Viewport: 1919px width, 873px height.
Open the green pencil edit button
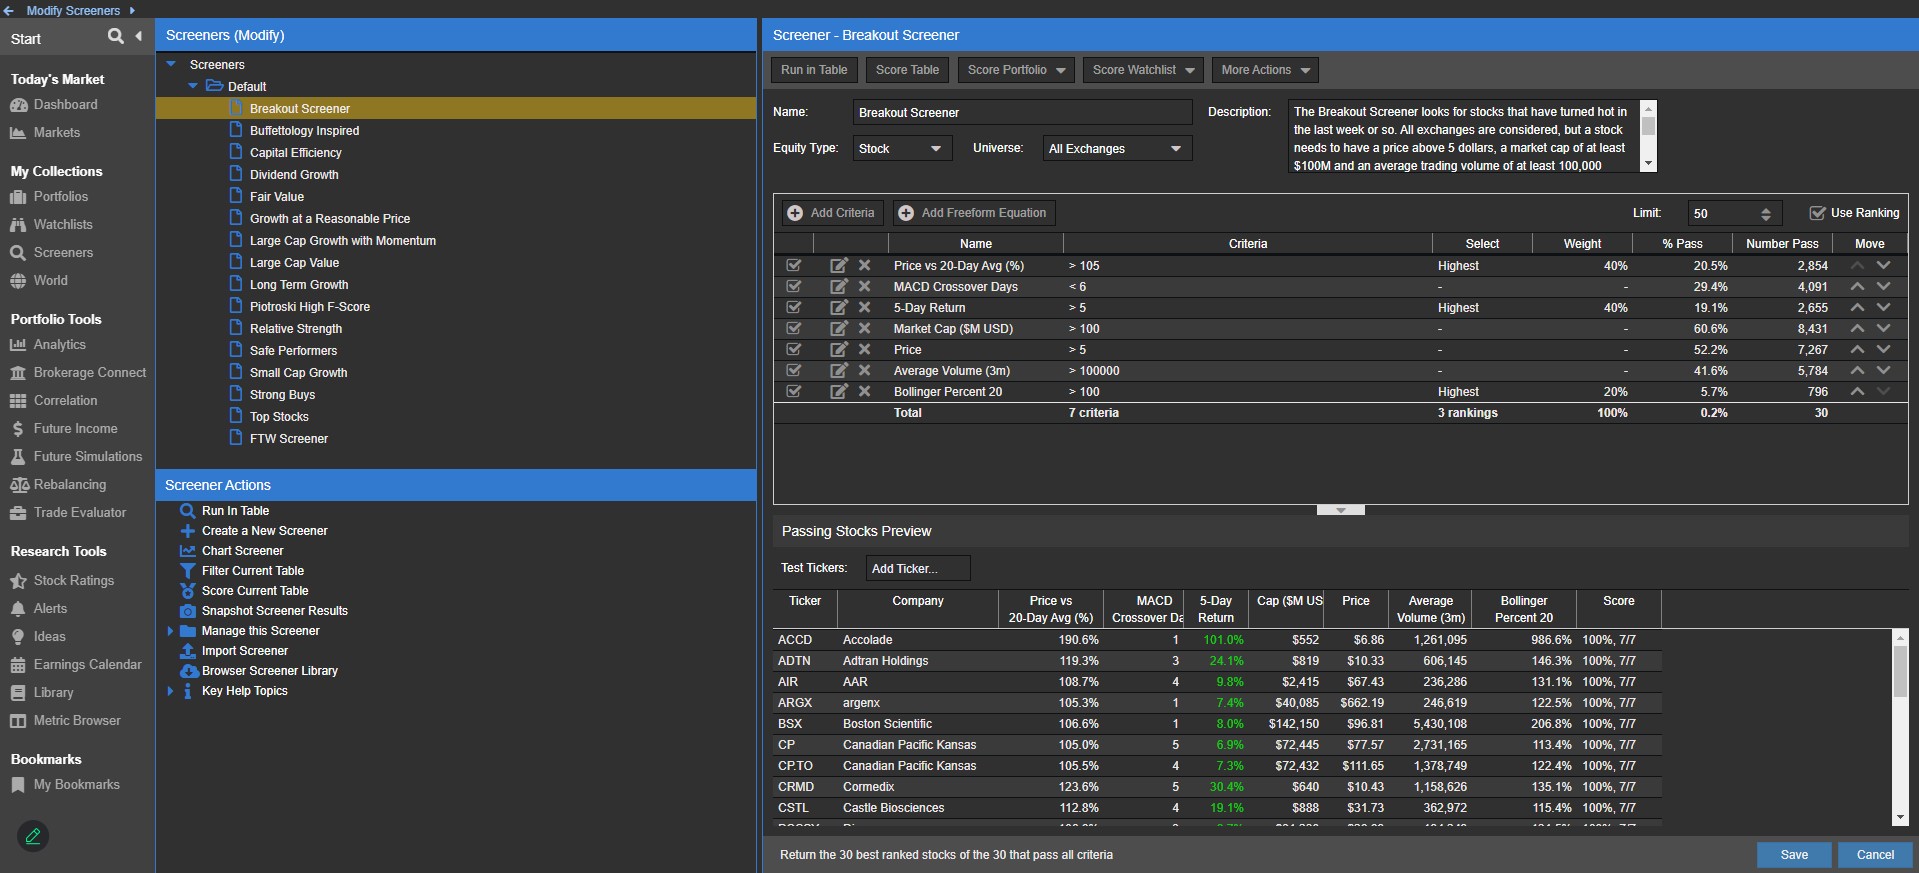(x=33, y=836)
